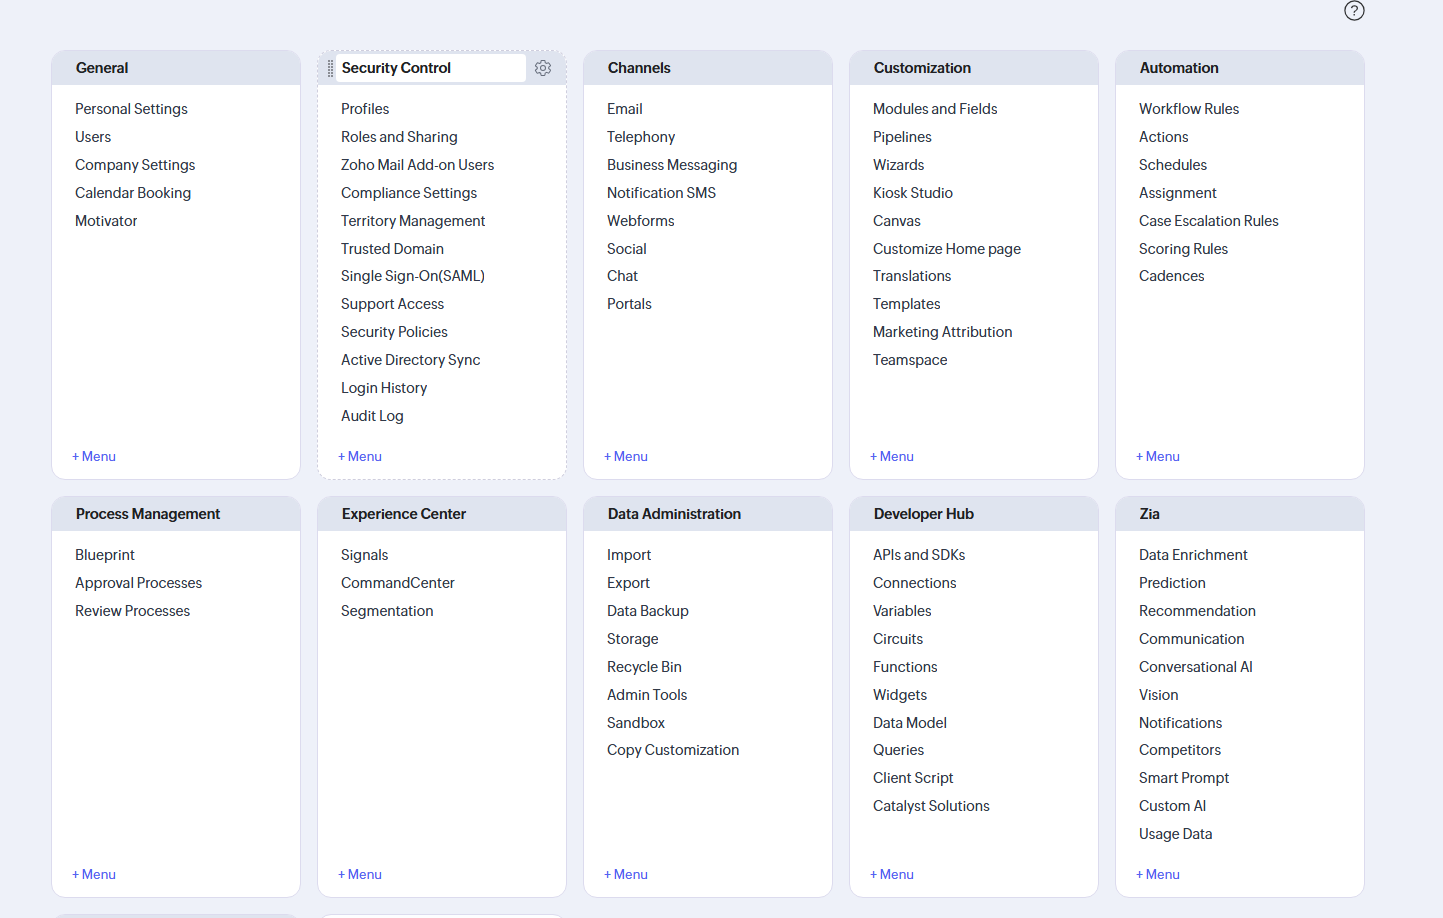
Task: Add a menu to Security Control card
Action: click(360, 456)
